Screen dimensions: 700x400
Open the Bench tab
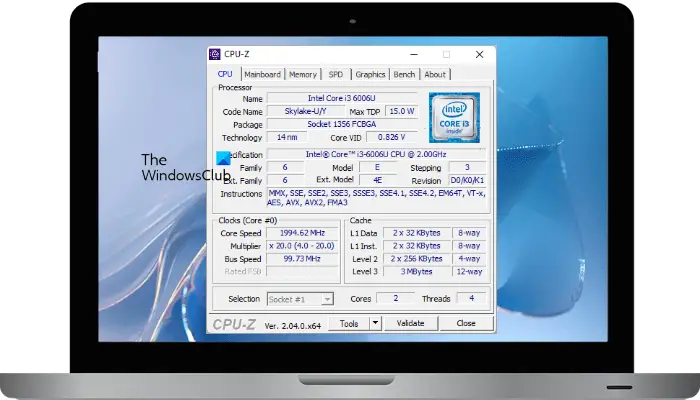[404, 75]
